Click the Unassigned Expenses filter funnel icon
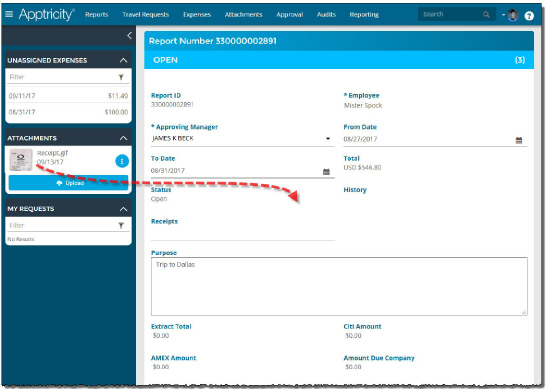The height and width of the screenshot is (389, 548). pos(121,77)
